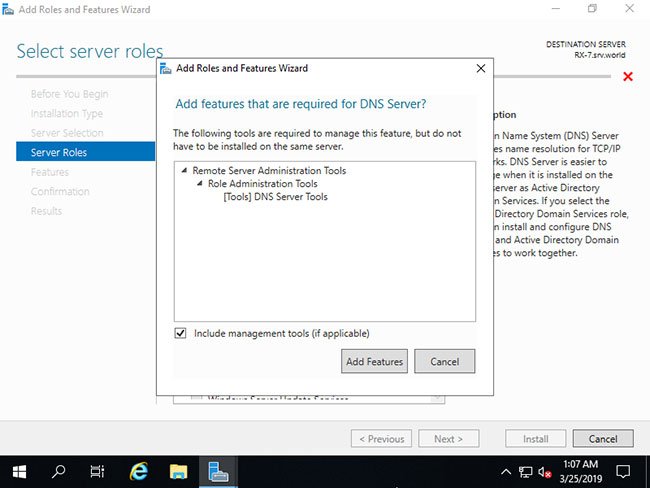Cancel the main wizard window
The image size is (650, 488).
tap(603, 438)
